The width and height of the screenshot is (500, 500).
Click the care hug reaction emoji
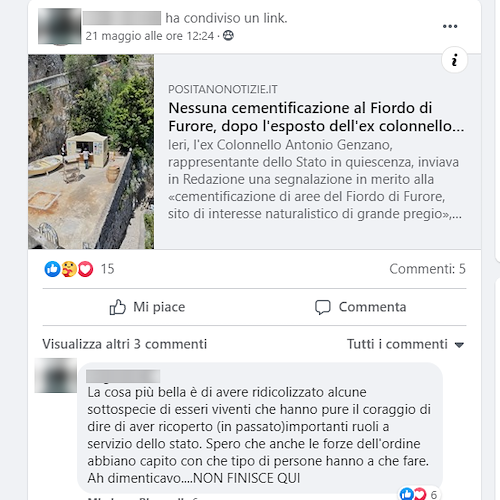[69, 269]
